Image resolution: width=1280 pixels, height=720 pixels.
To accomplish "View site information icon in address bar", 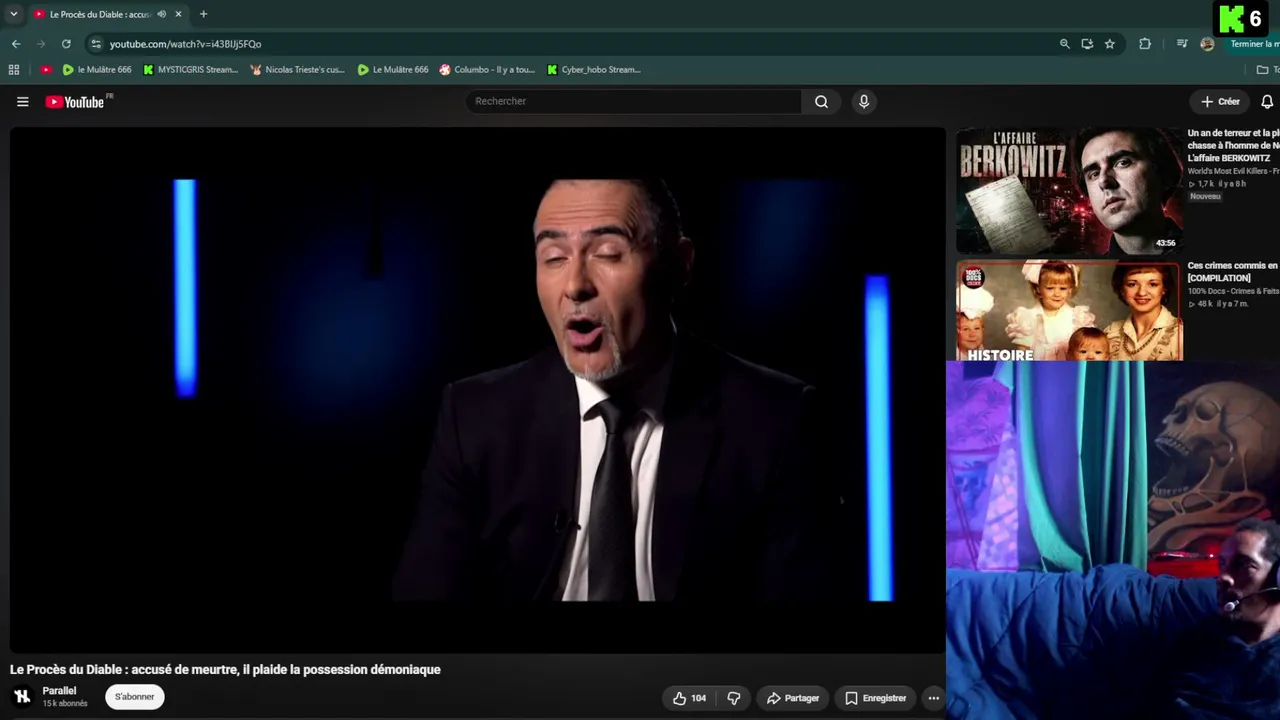I will (96, 44).
